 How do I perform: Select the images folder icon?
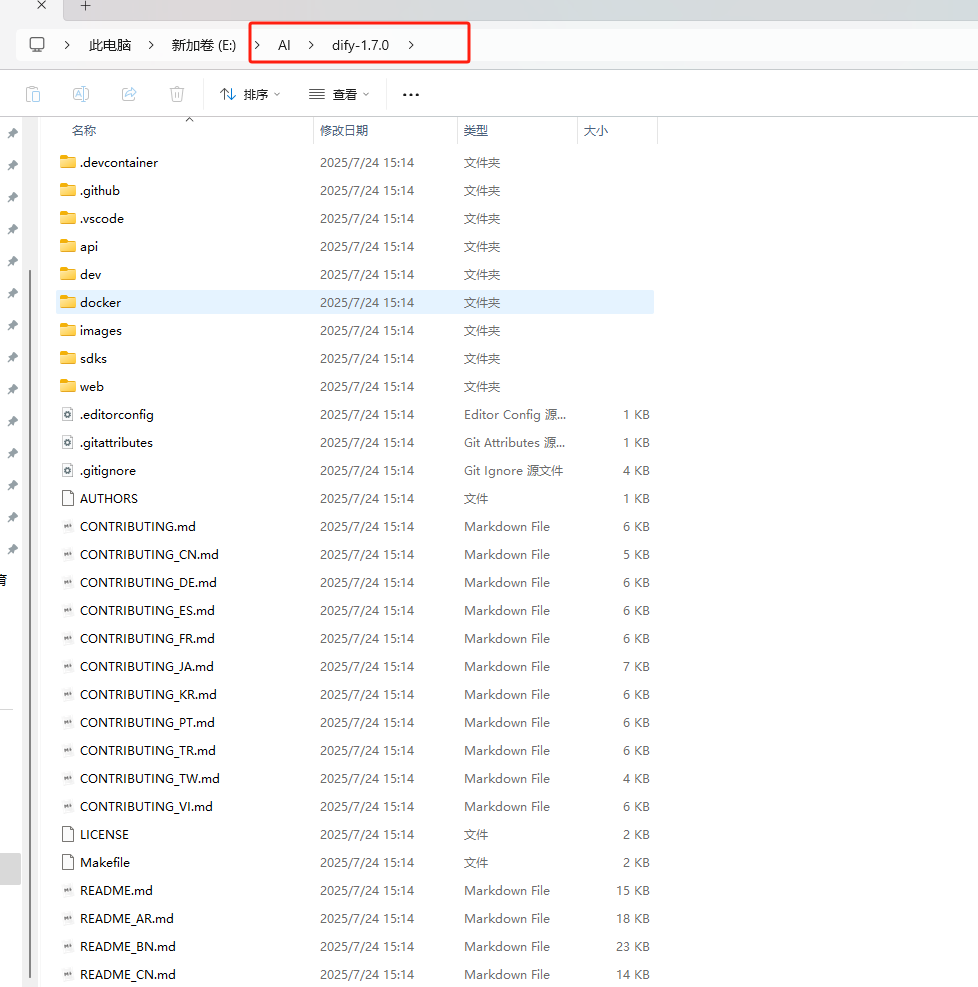click(68, 330)
